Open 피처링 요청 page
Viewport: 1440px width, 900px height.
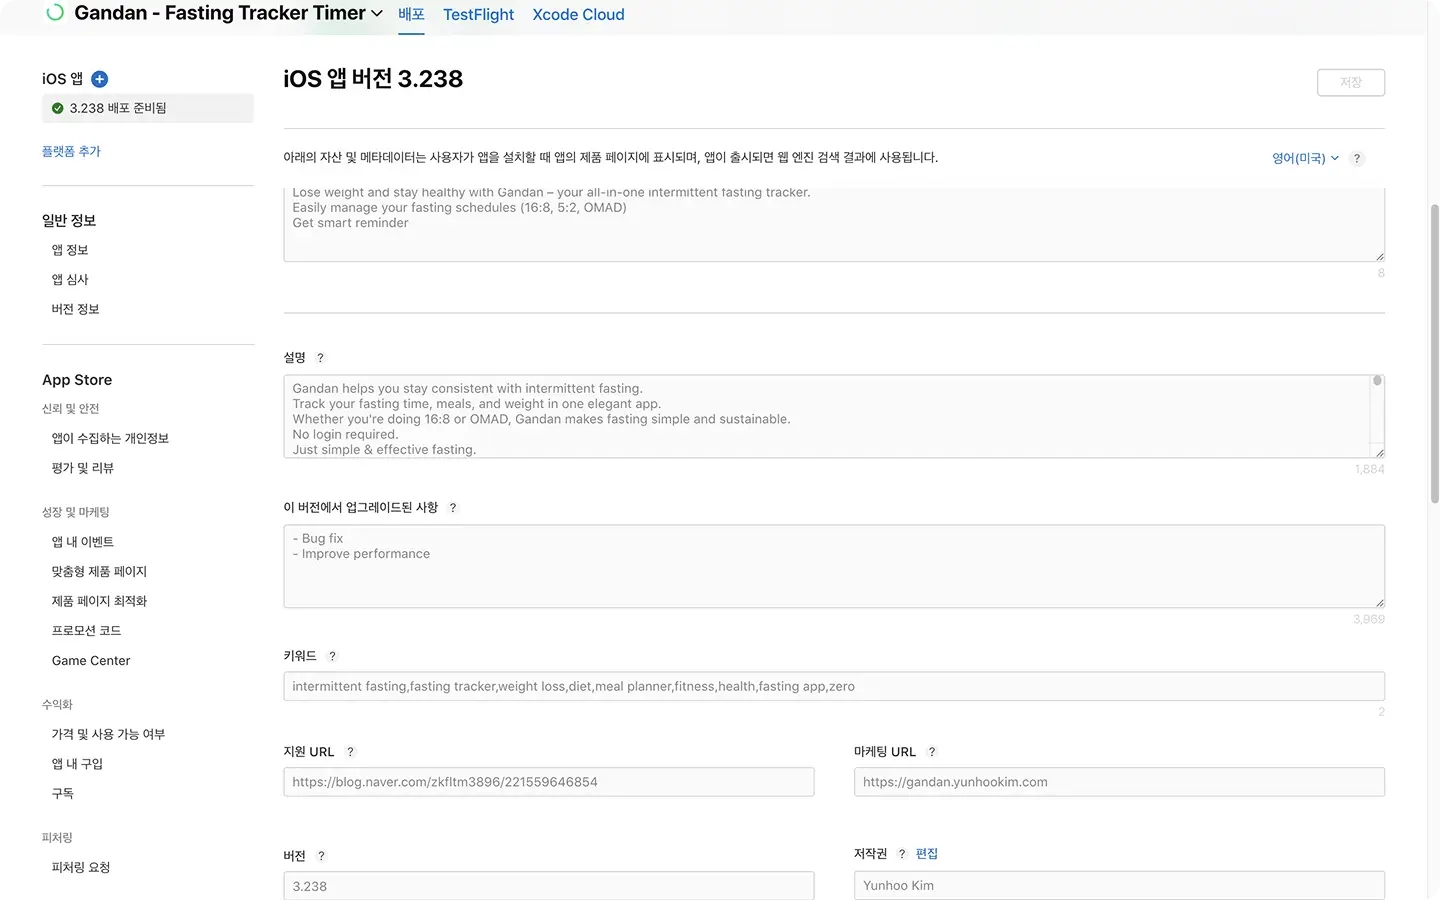tap(81, 867)
